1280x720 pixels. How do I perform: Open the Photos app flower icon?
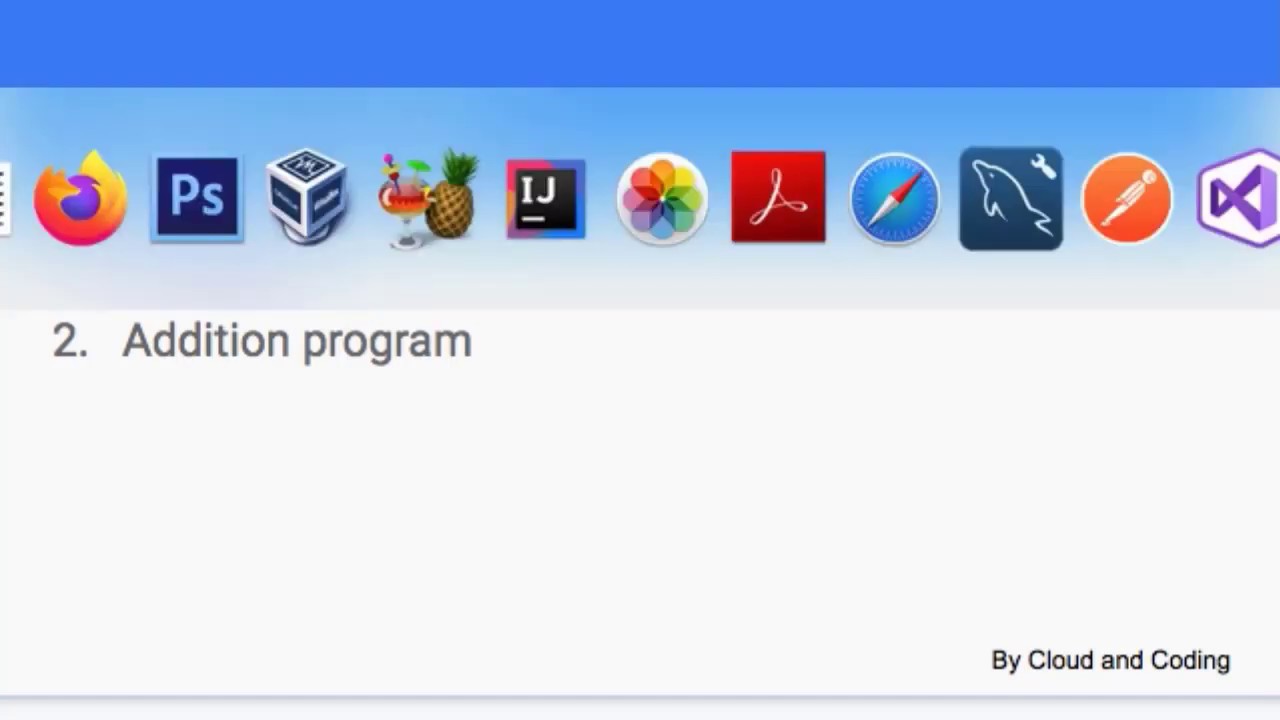pos(662,199)
